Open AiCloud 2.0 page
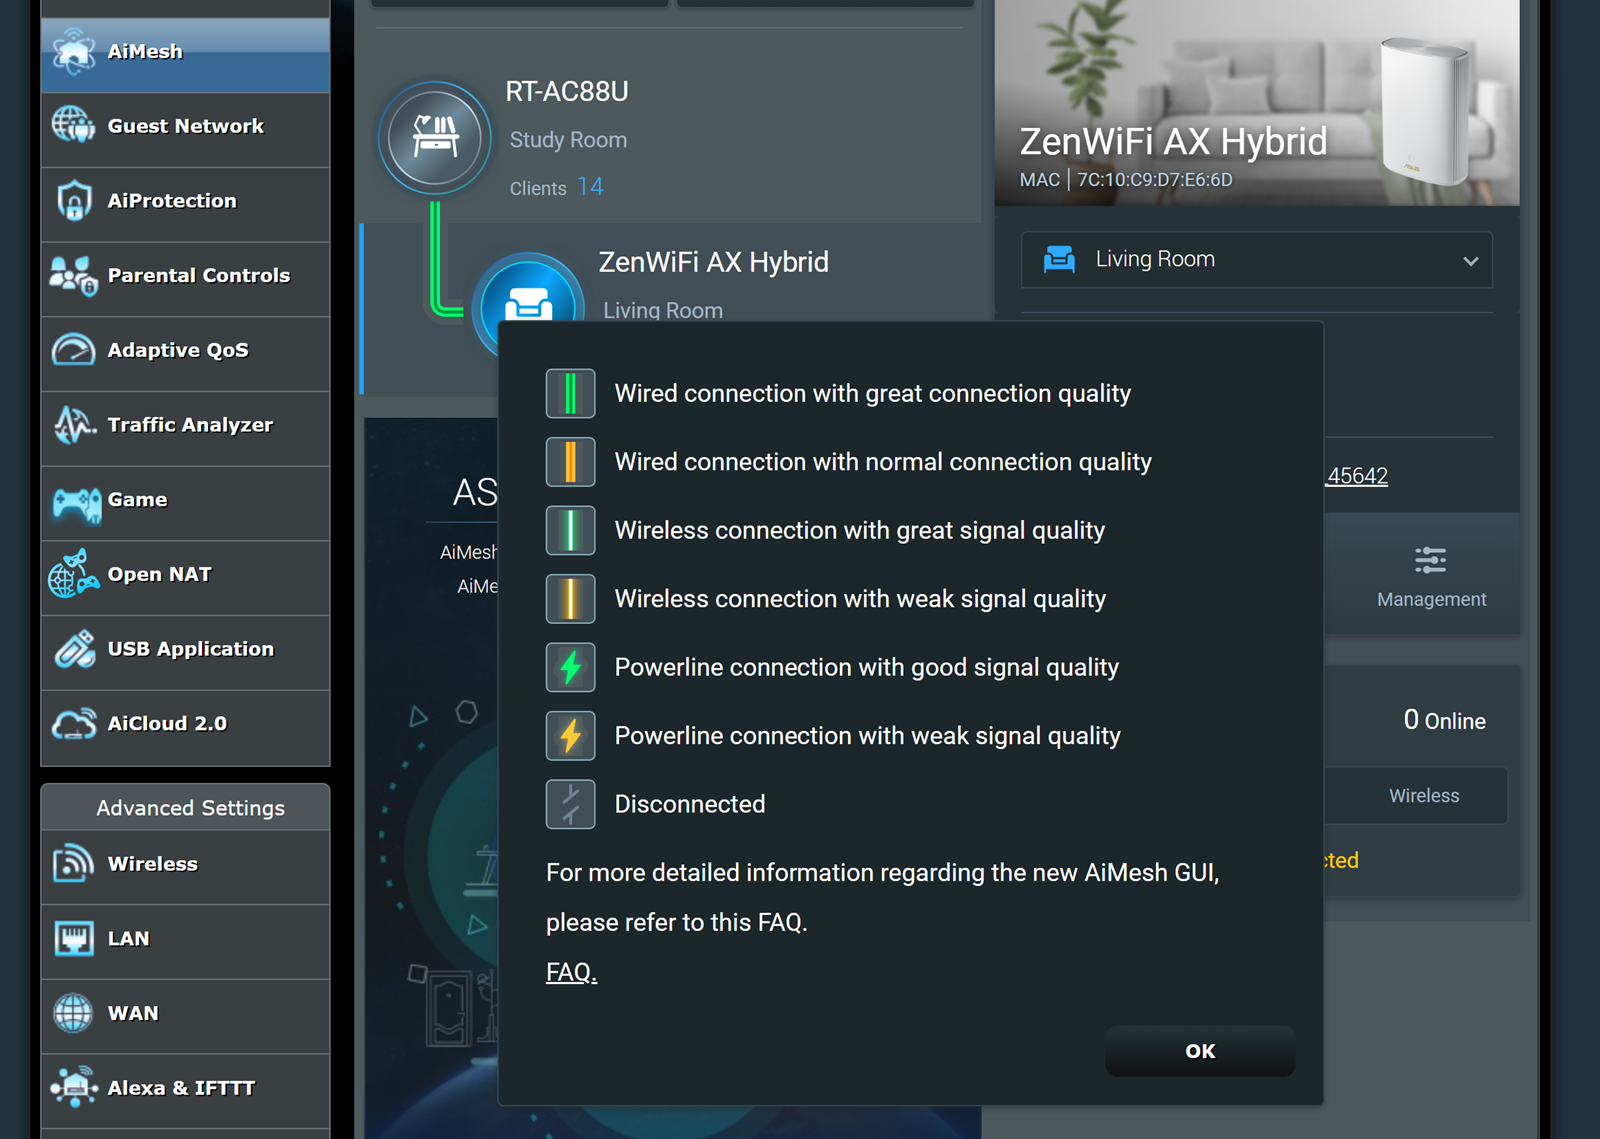This screenshot has width=1600, height=1139. point(167,723)
